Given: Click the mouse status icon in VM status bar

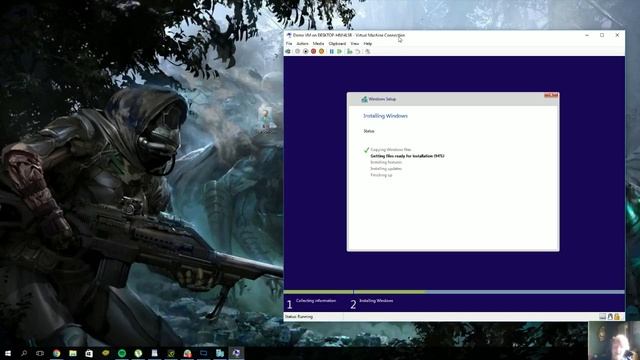Looking at the screenshot, I should [x=610, y=317].
